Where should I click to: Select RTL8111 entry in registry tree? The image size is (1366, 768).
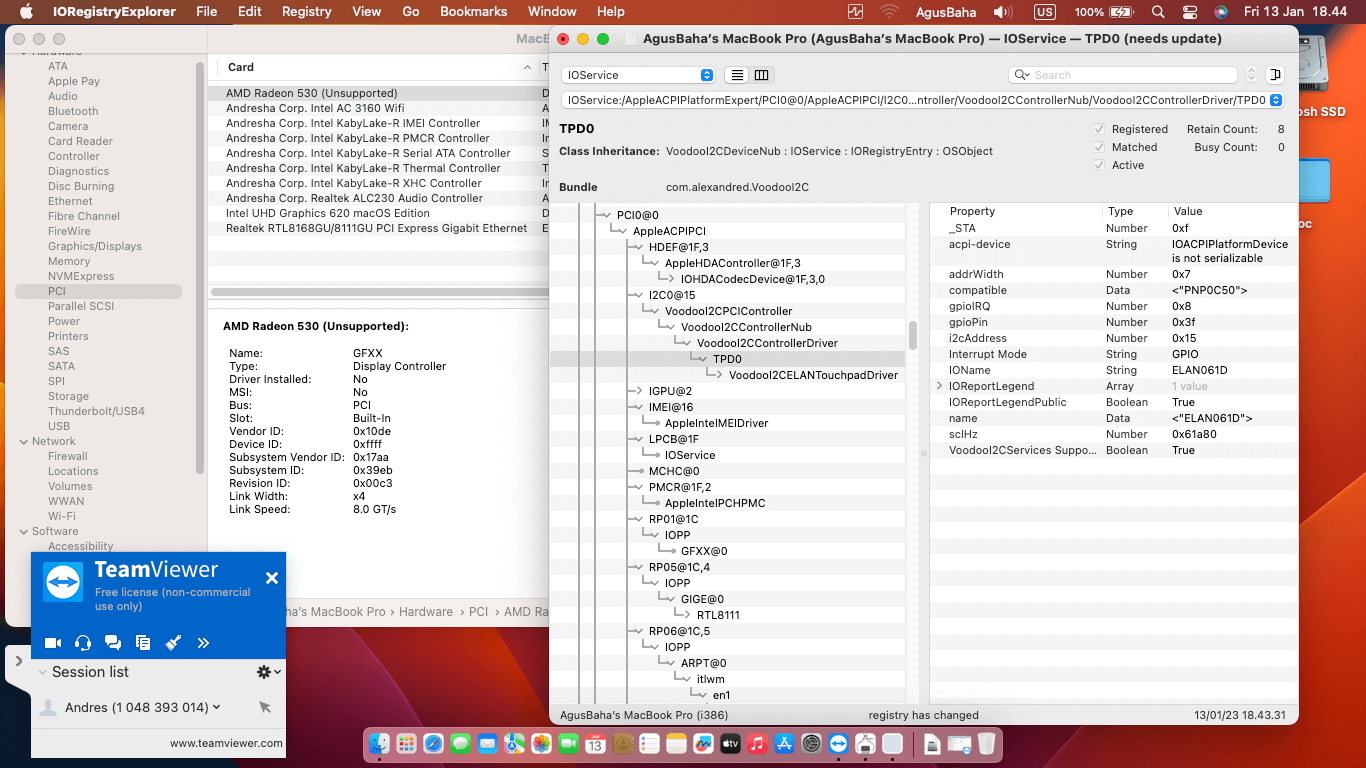pyautogui.click(x=718, y=615)
